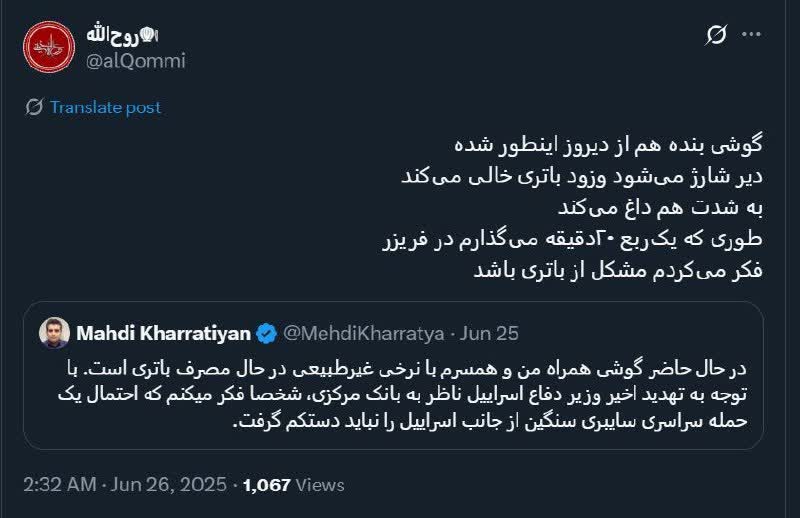Click the 1,067 Views counter
Image resolution: width=800 pixels, height=518 pixels.
tap(294, 485)
